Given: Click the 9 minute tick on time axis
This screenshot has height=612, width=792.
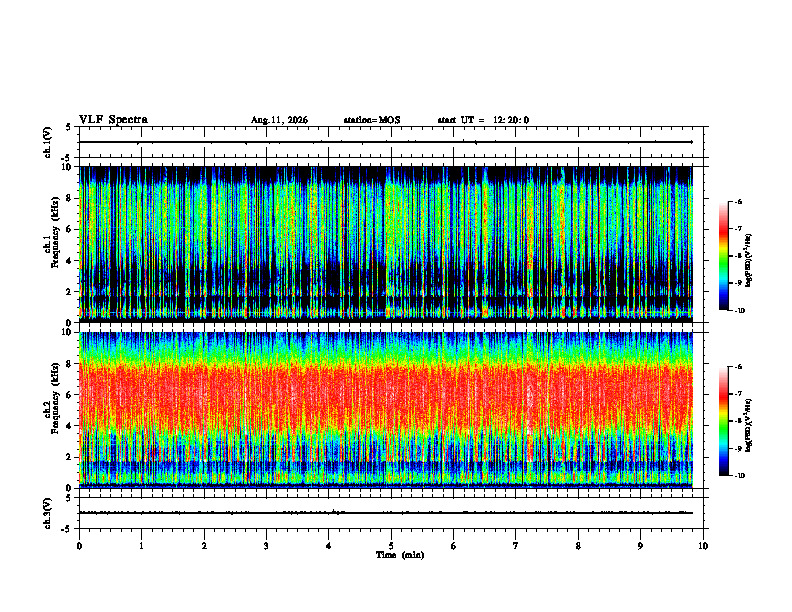Looking at the screenshot, I should [x=640, y=546].
